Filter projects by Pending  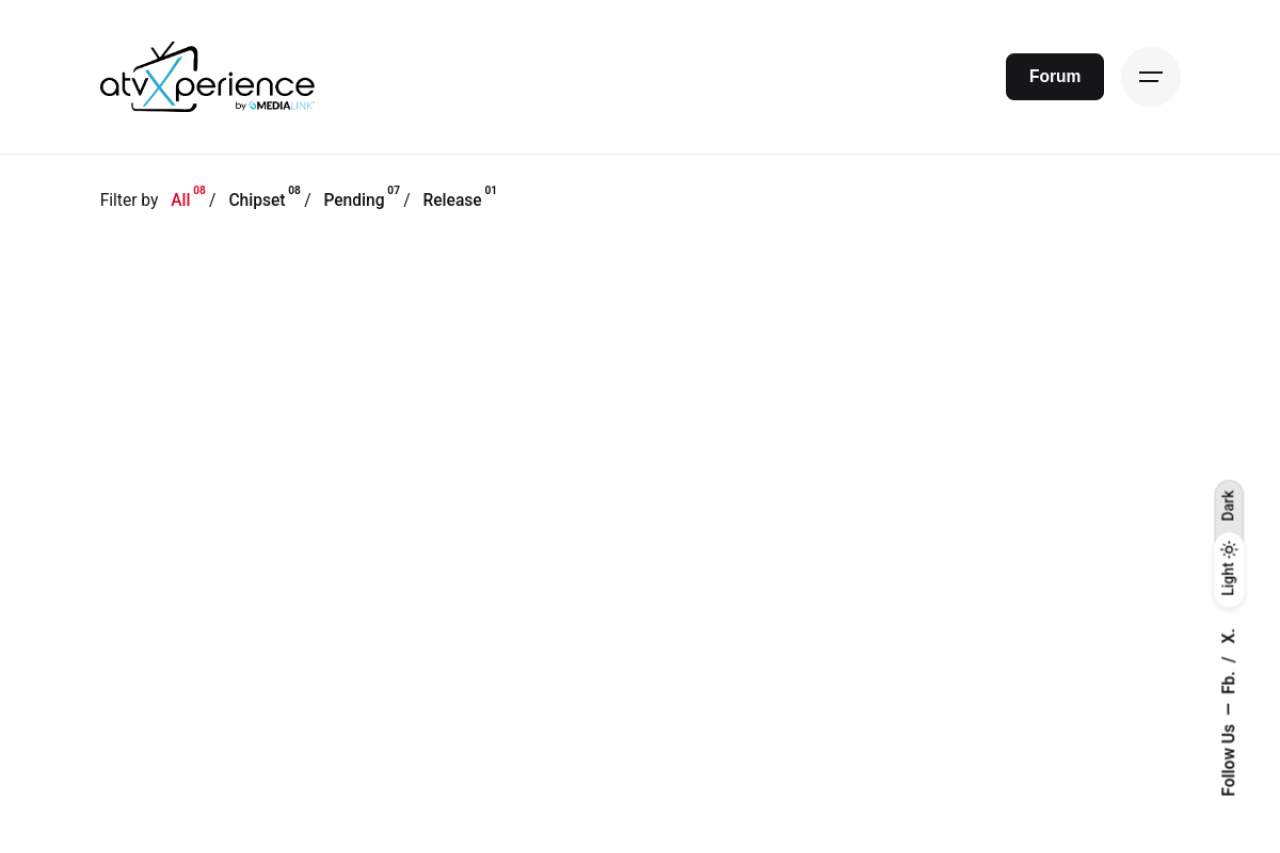(x=354, y=200)
